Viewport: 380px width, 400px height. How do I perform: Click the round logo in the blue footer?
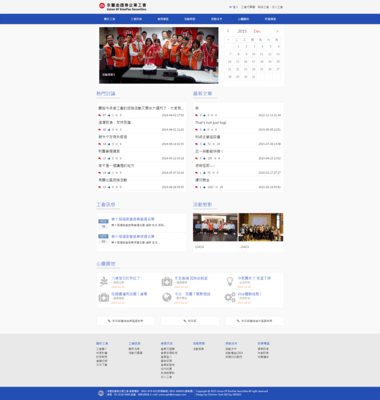tap(101, 393)
